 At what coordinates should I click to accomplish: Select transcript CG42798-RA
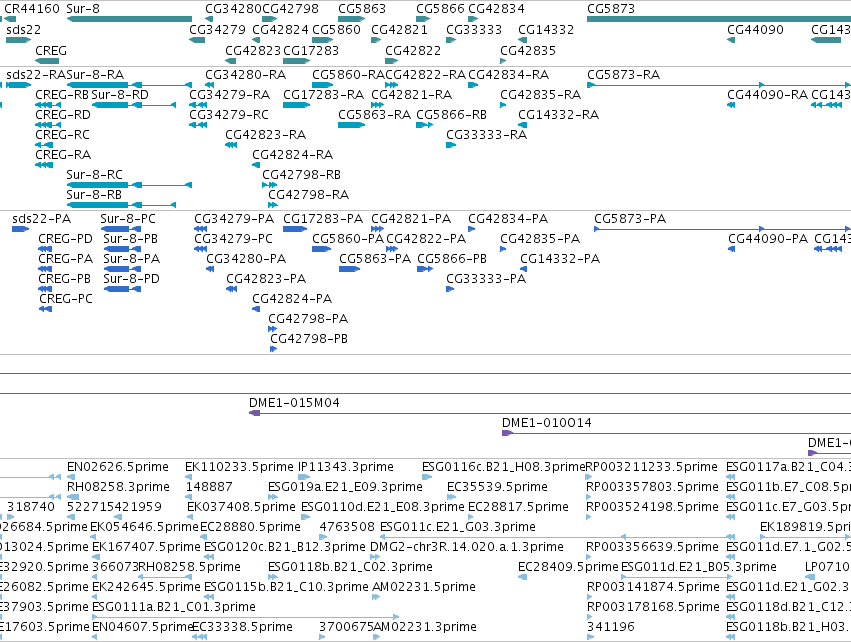pyautogui.click(x=309, y=194)
